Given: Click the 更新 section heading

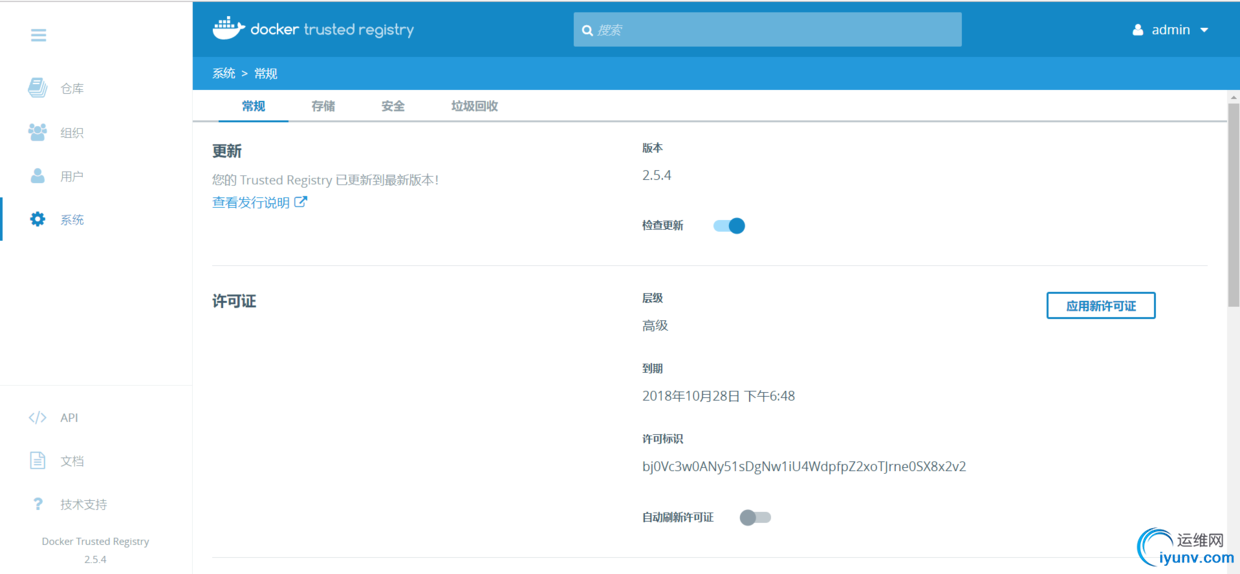Looking at the screenshot, I should point(227,151).
